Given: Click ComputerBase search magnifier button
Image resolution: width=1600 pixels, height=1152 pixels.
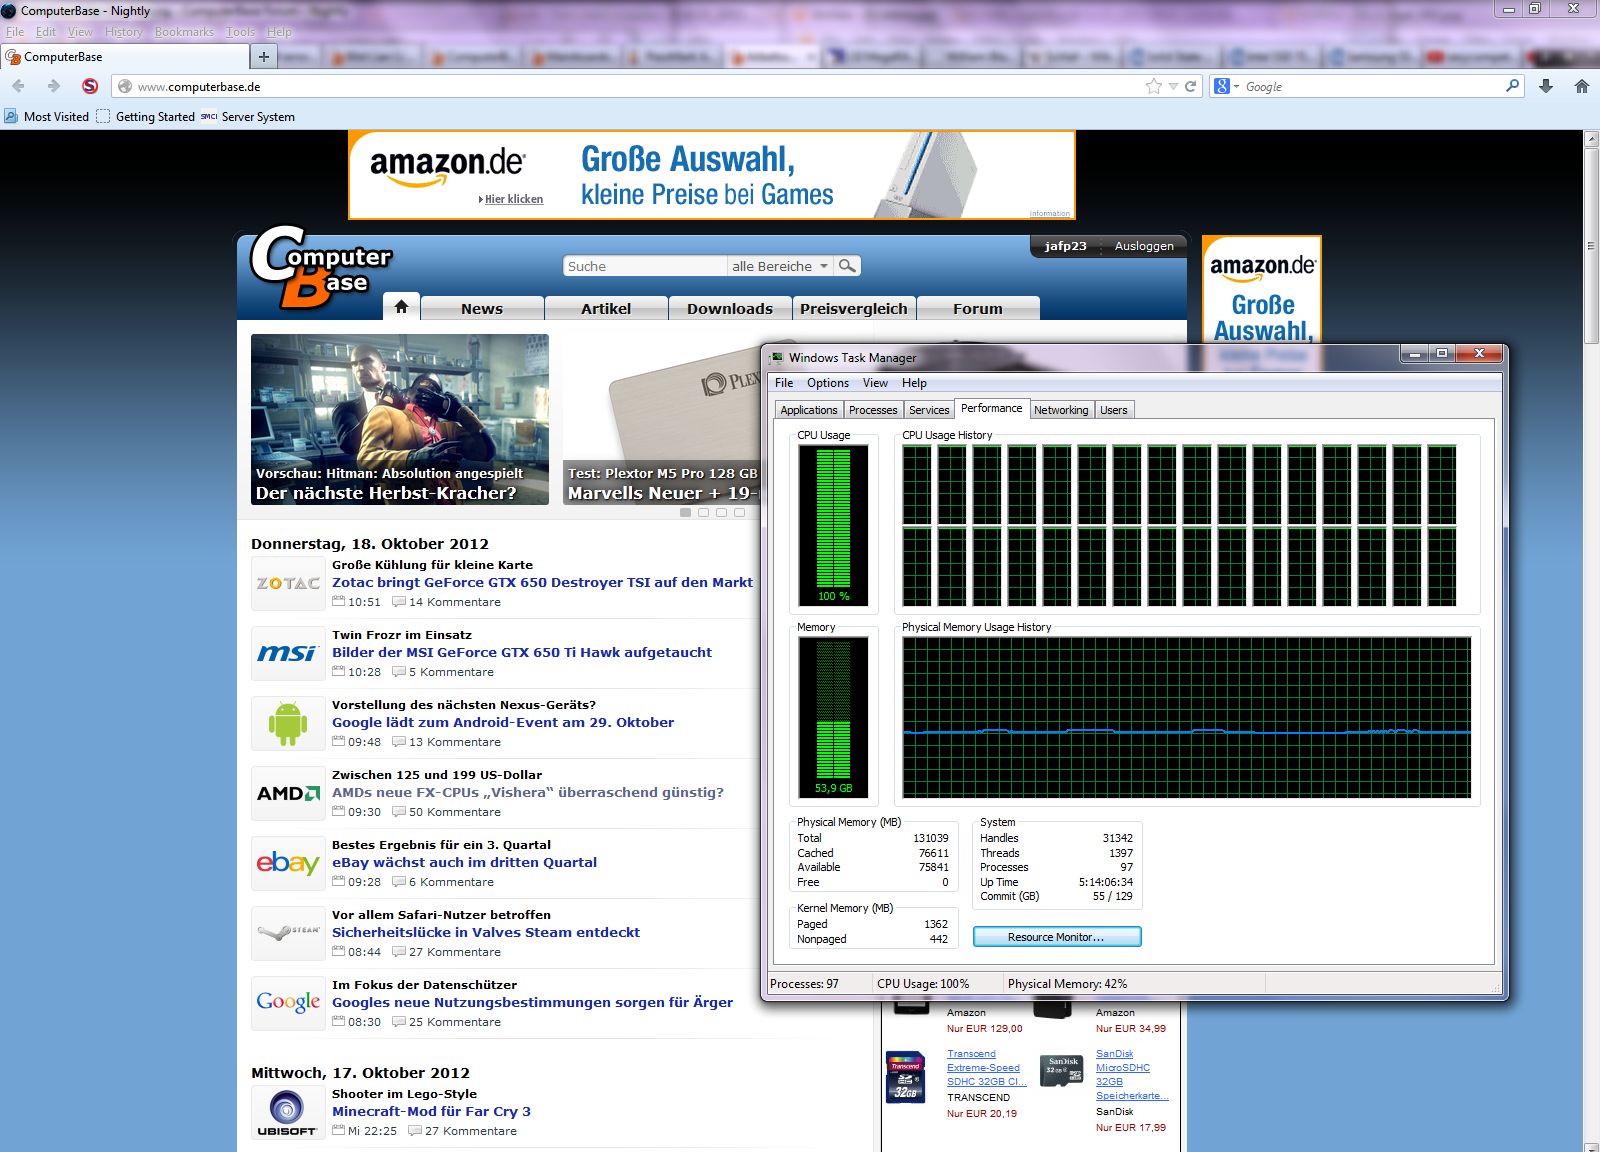Looking at the screenshot, I should (847, 266).
